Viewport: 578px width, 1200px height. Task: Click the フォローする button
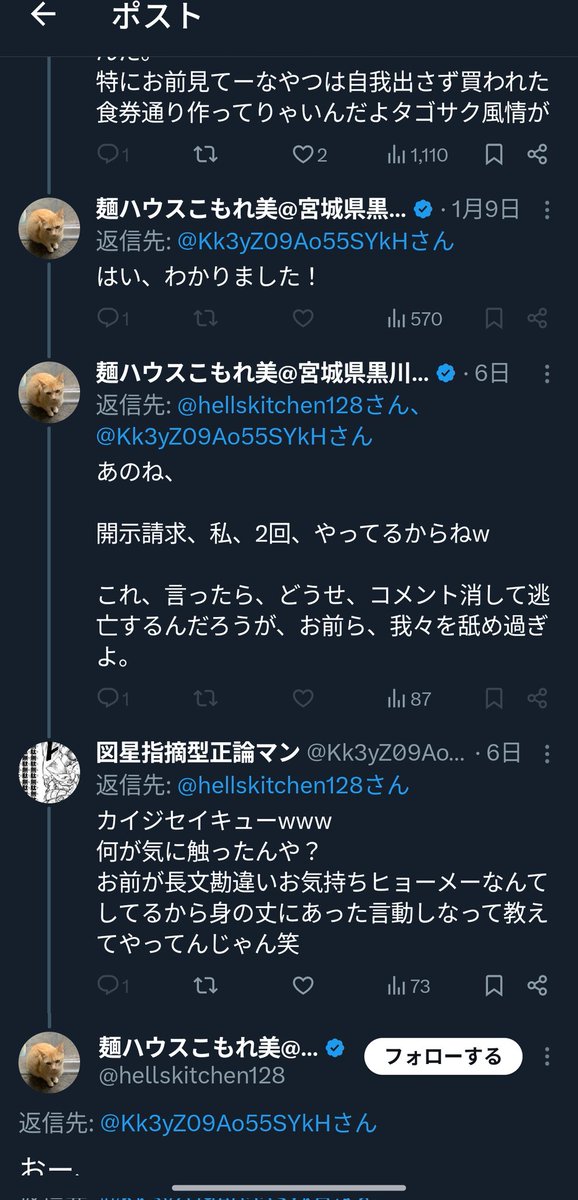pos(444,1056)
